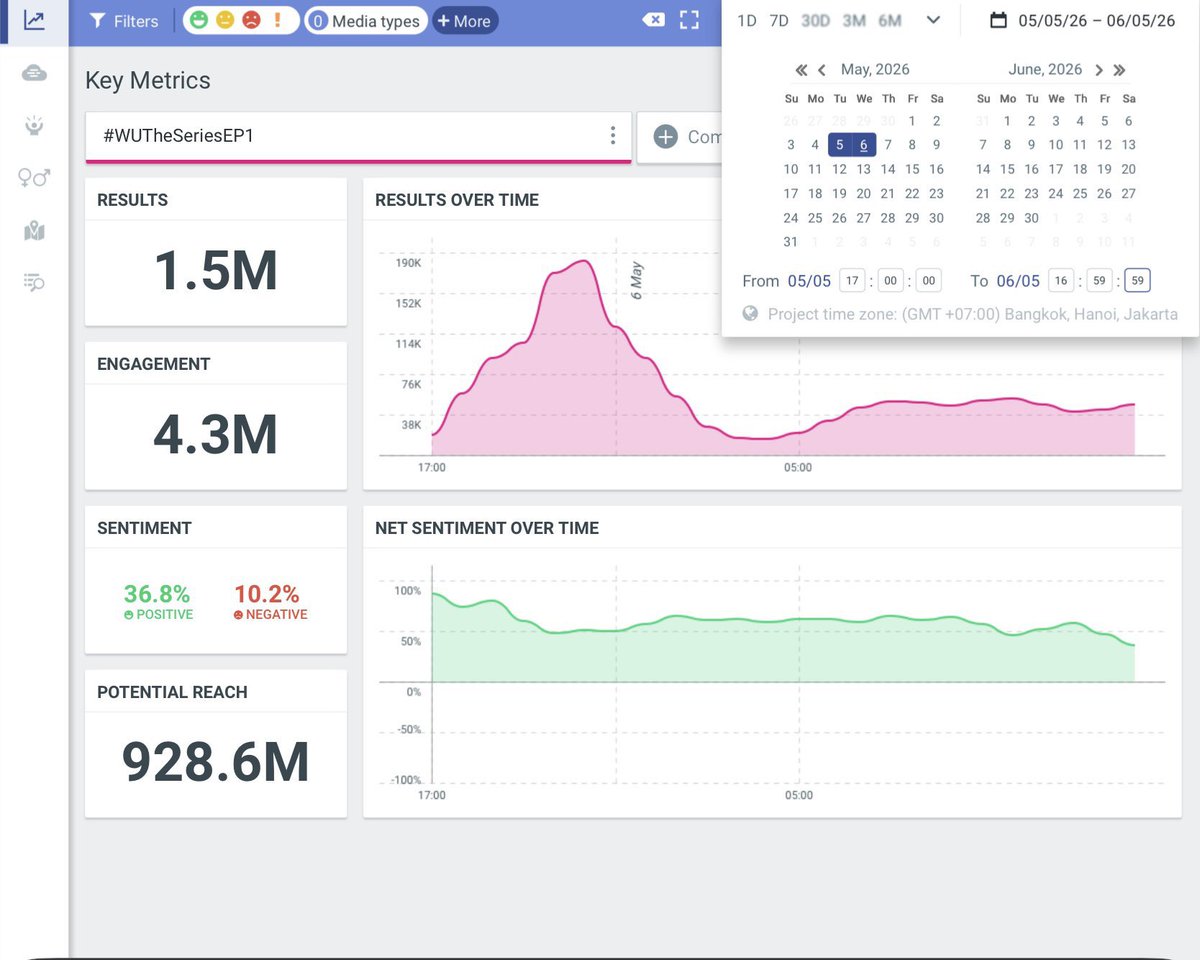Open the cloud conversation icon in sidebar
The image size is (1200, 960).
[x=34, y=73]
